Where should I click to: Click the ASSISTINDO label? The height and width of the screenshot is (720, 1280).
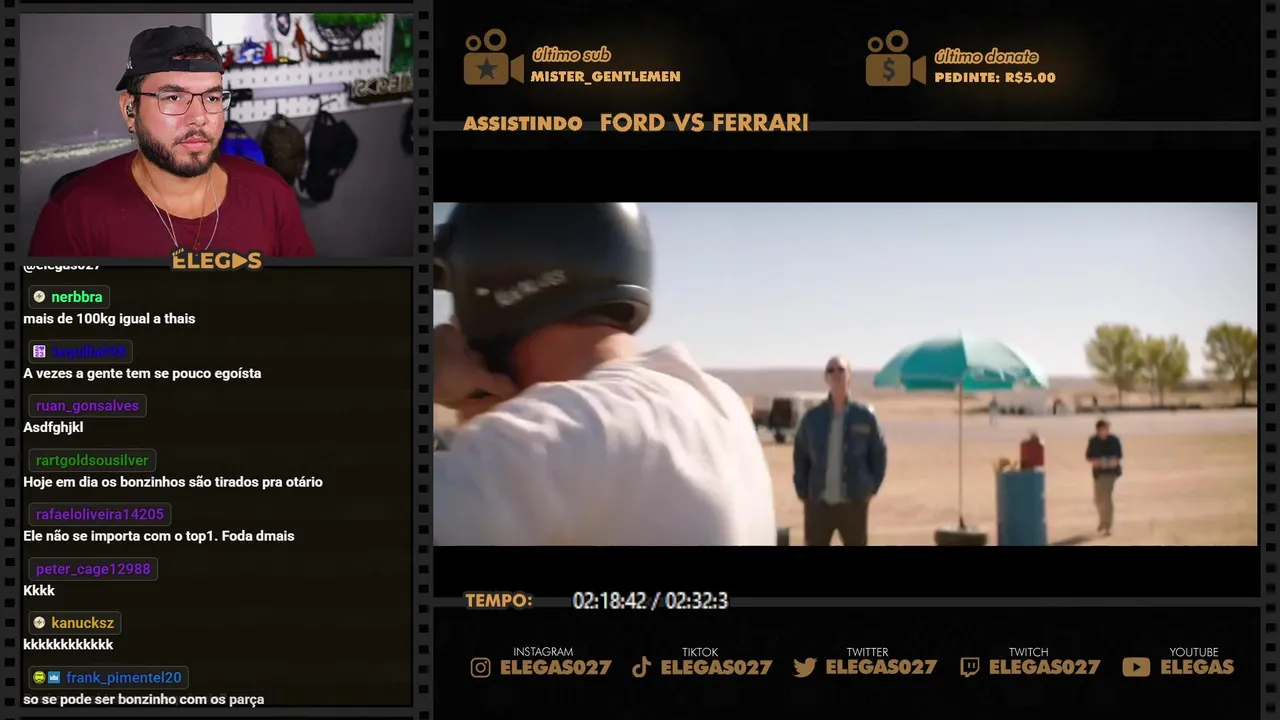click(523, 124)
